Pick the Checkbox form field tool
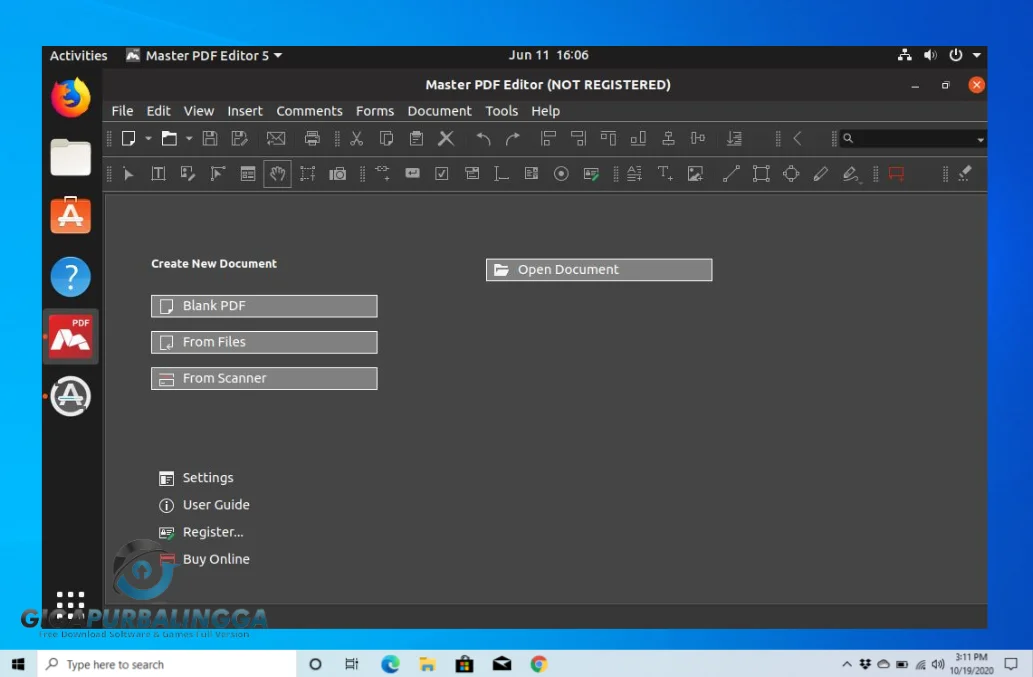This screenshot has height=677, width=1033. pyautogui.click(x=441, y=174)
